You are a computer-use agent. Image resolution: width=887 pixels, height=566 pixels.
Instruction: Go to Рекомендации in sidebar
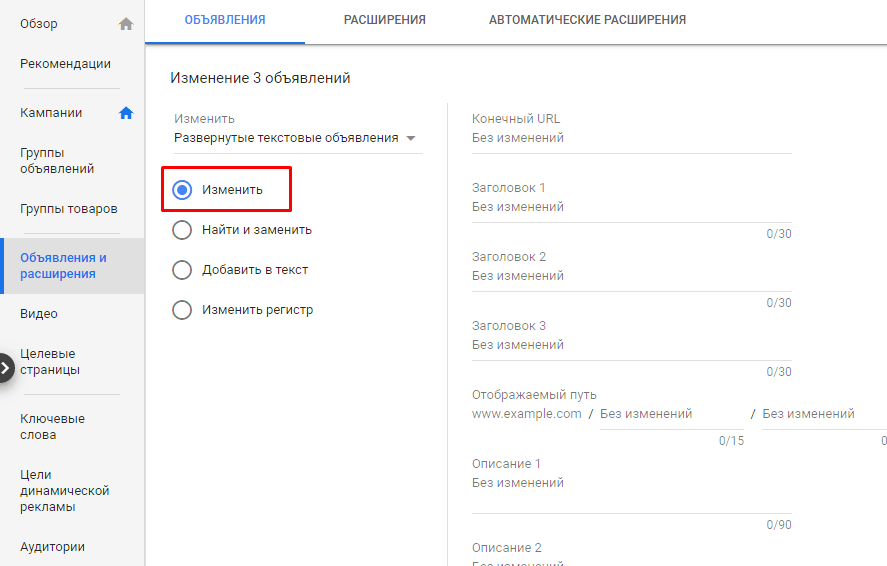click(65, 64)
